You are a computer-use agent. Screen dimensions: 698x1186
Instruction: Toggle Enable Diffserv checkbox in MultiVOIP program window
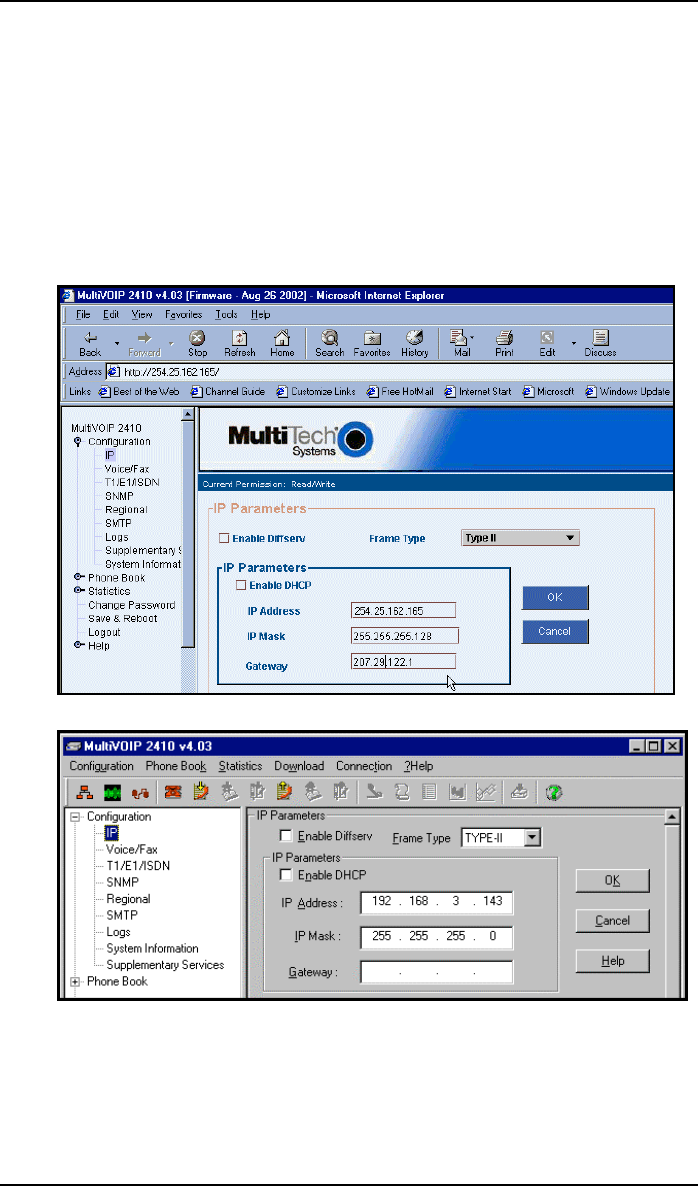tap(285, 836)
